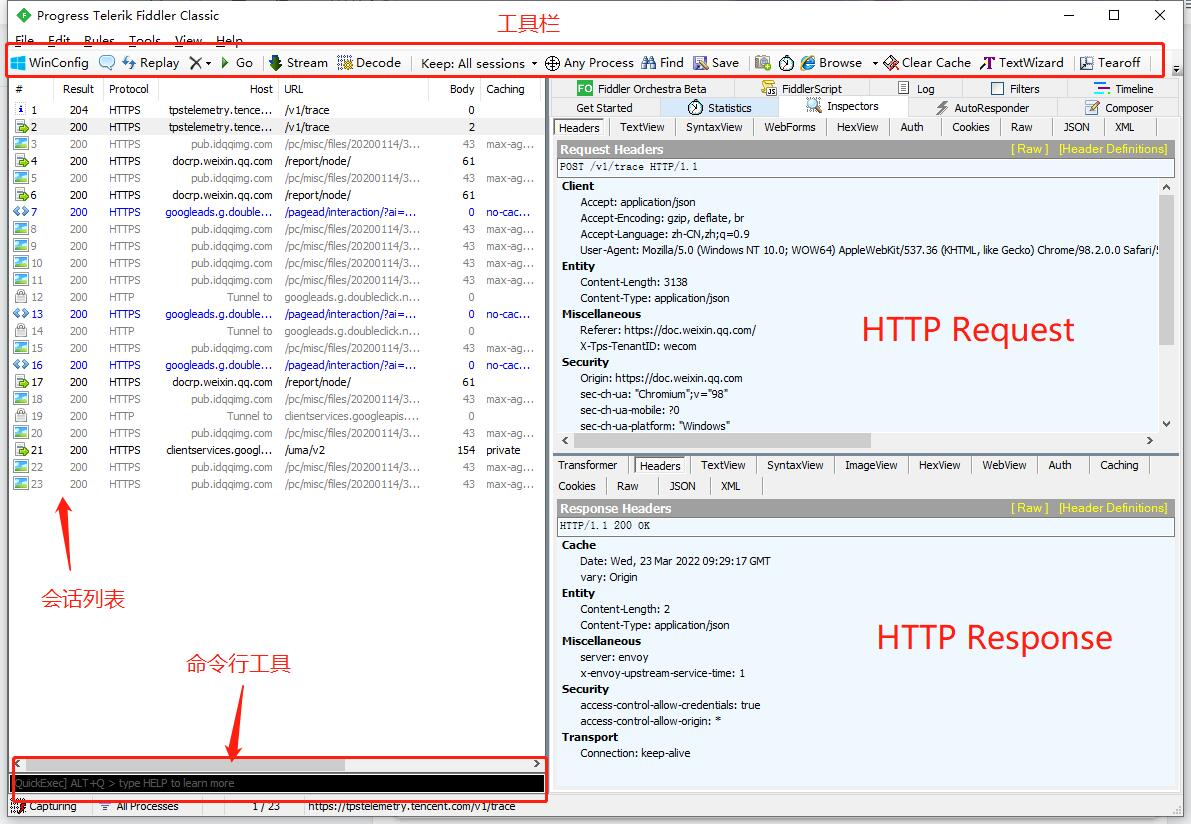Switch to FiddlerScript tab
This screenshot has width=1191, height=824.
[801, 89]
